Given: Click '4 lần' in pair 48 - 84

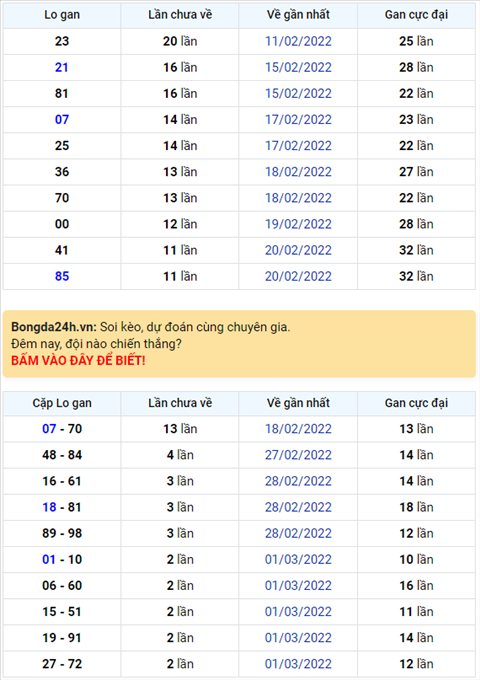Looking at the screenshot, I should pos(180,455).
